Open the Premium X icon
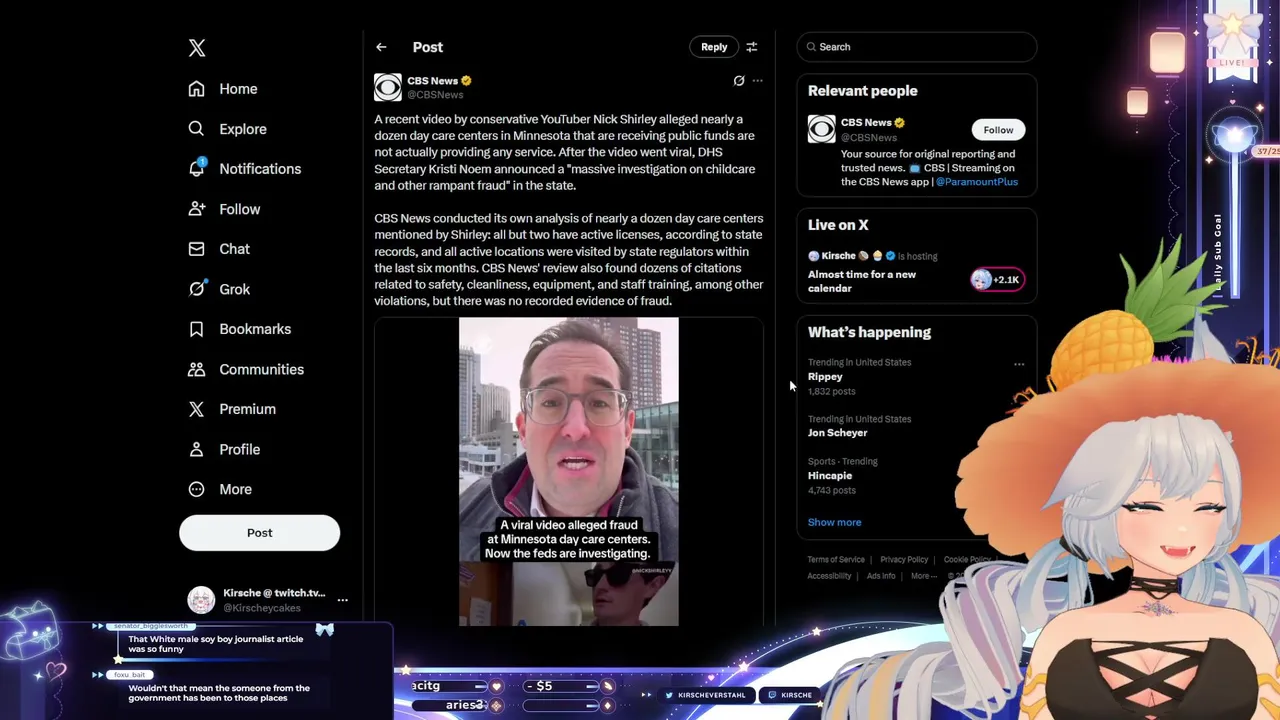 click(197, 409)
